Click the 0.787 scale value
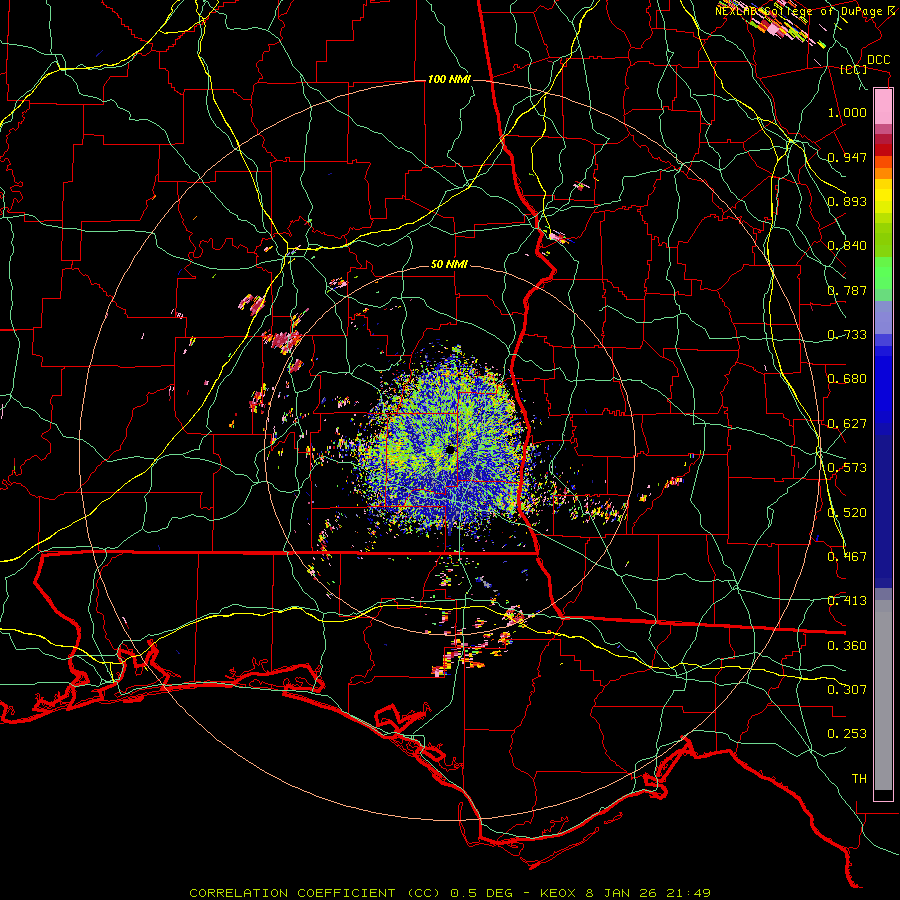Screen dimensions: 900x900 click(x=847, y=290)
